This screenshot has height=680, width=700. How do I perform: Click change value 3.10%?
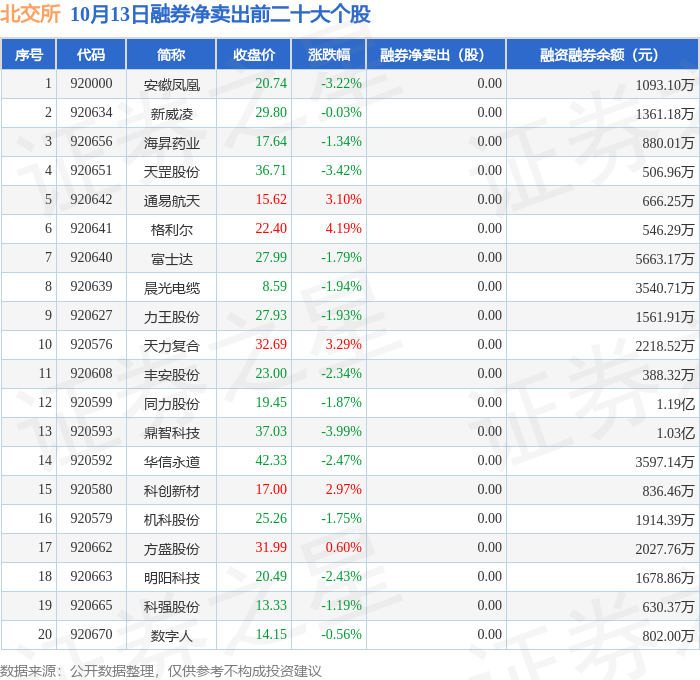(343, 200)
